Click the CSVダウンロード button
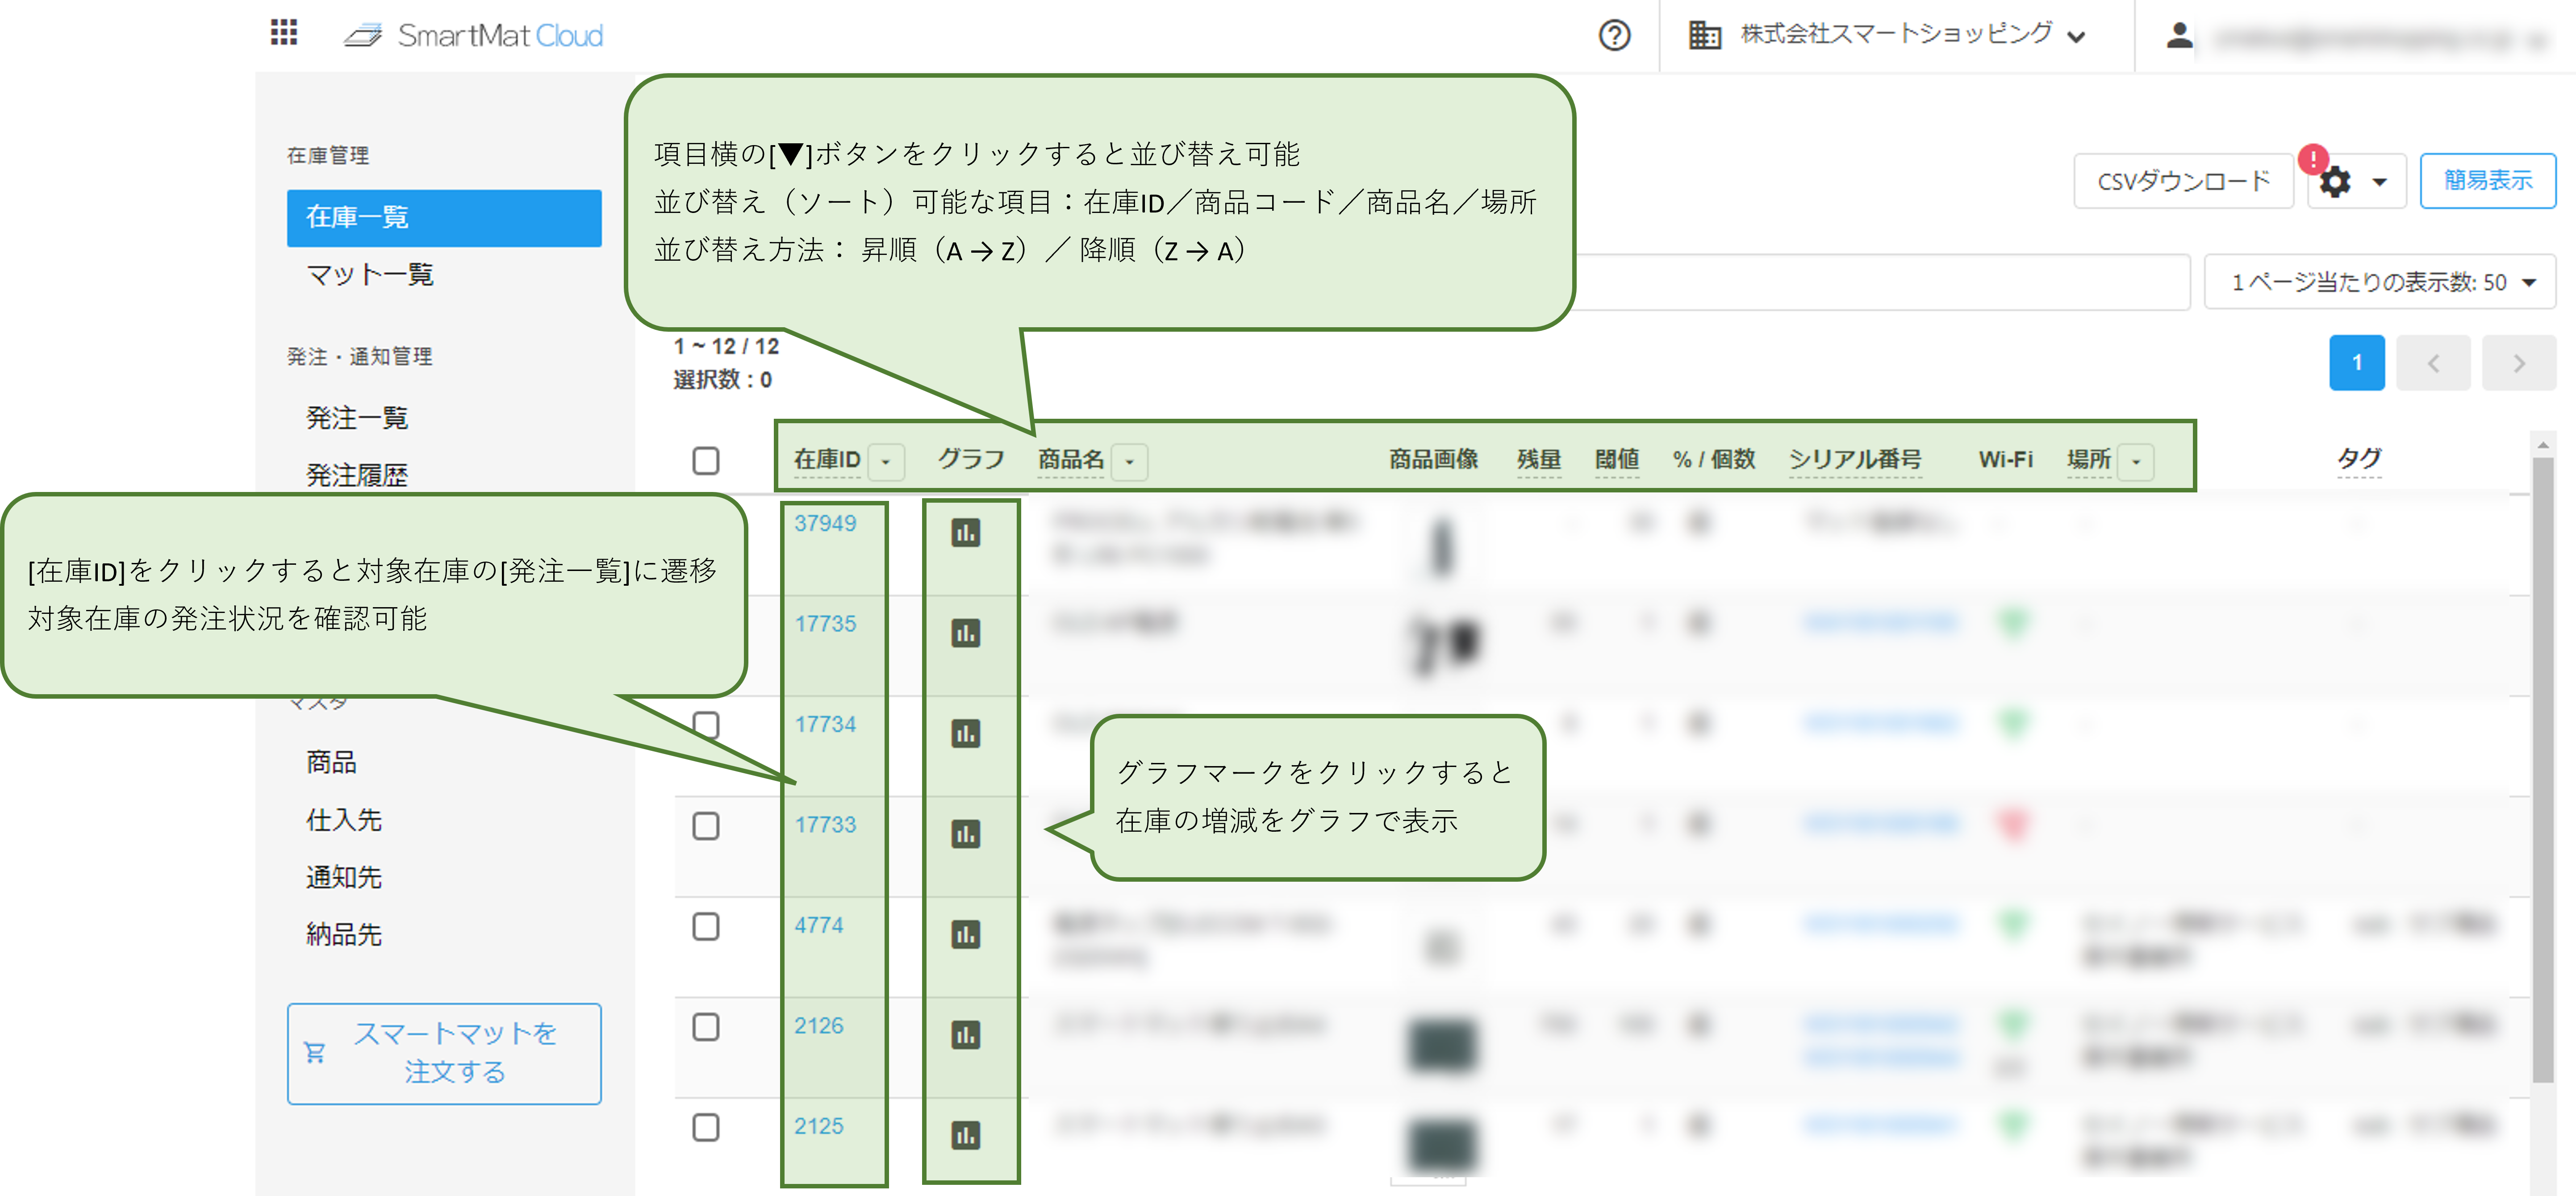 (2184, 181)
